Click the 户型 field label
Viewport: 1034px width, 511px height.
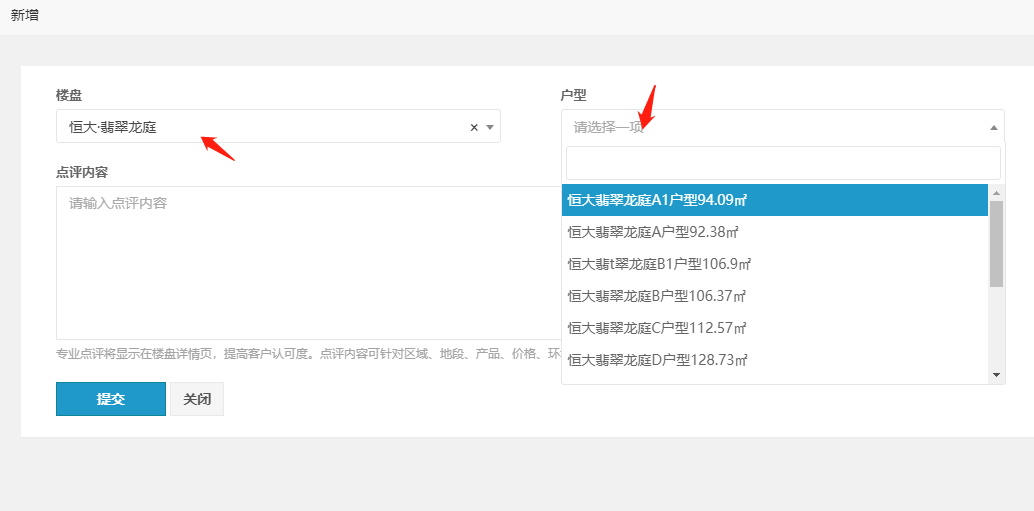[574, 95]
